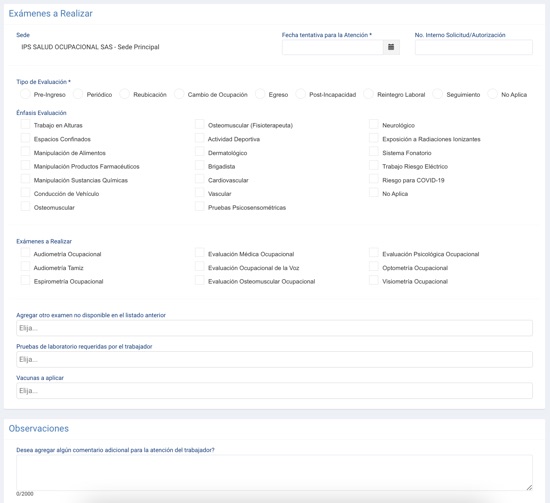Choose Cambio de Ocupación radio option
The height and width of the screenshot is (503, 550).
point(179,94)
